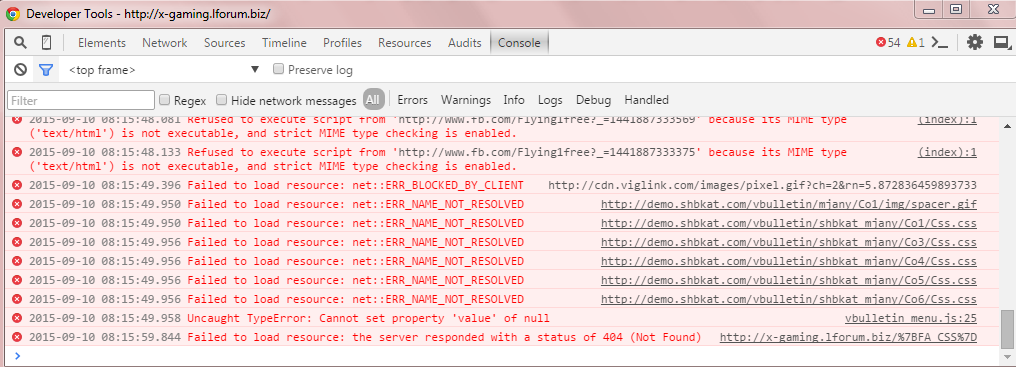Click the search magnifier icon in DevTools

point(21,43)
